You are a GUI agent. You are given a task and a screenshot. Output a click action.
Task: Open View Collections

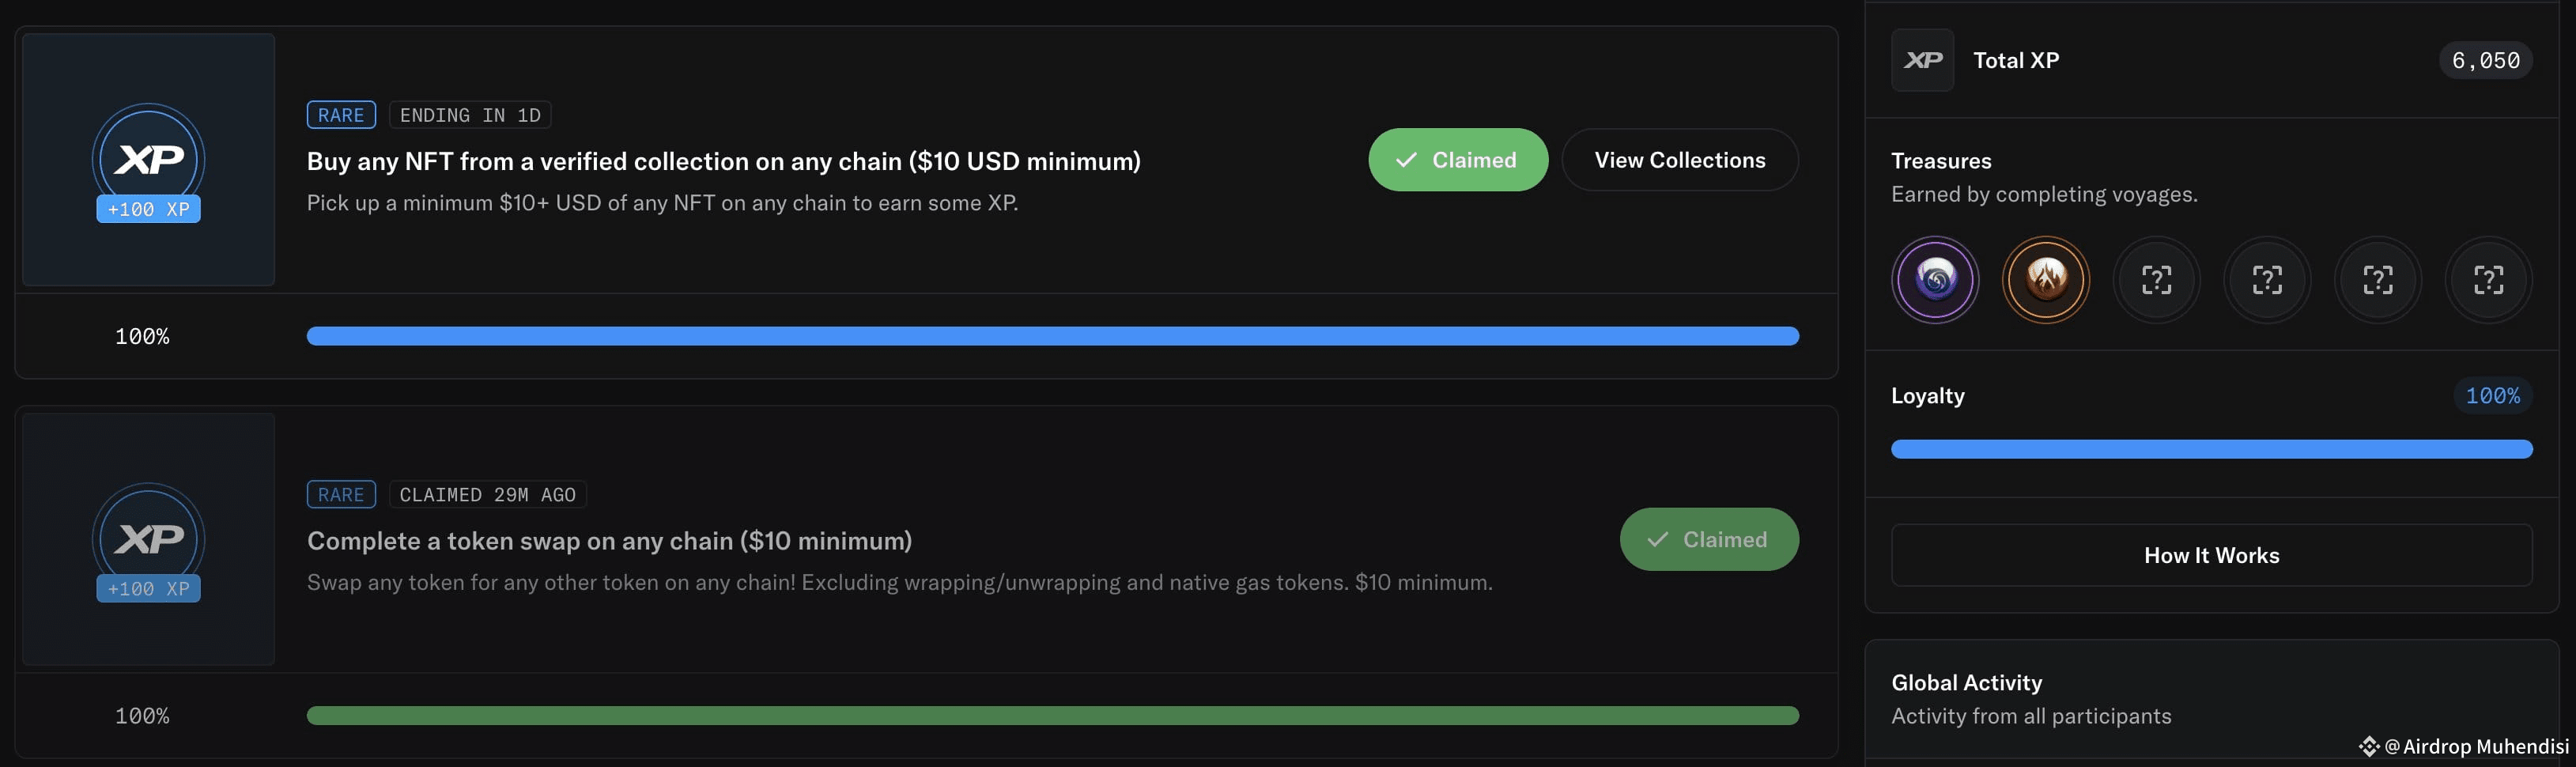(1679, 160)
